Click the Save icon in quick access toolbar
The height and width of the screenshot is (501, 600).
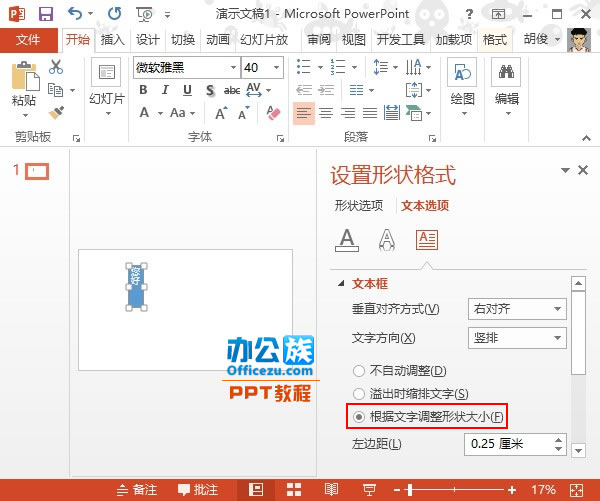45,13
